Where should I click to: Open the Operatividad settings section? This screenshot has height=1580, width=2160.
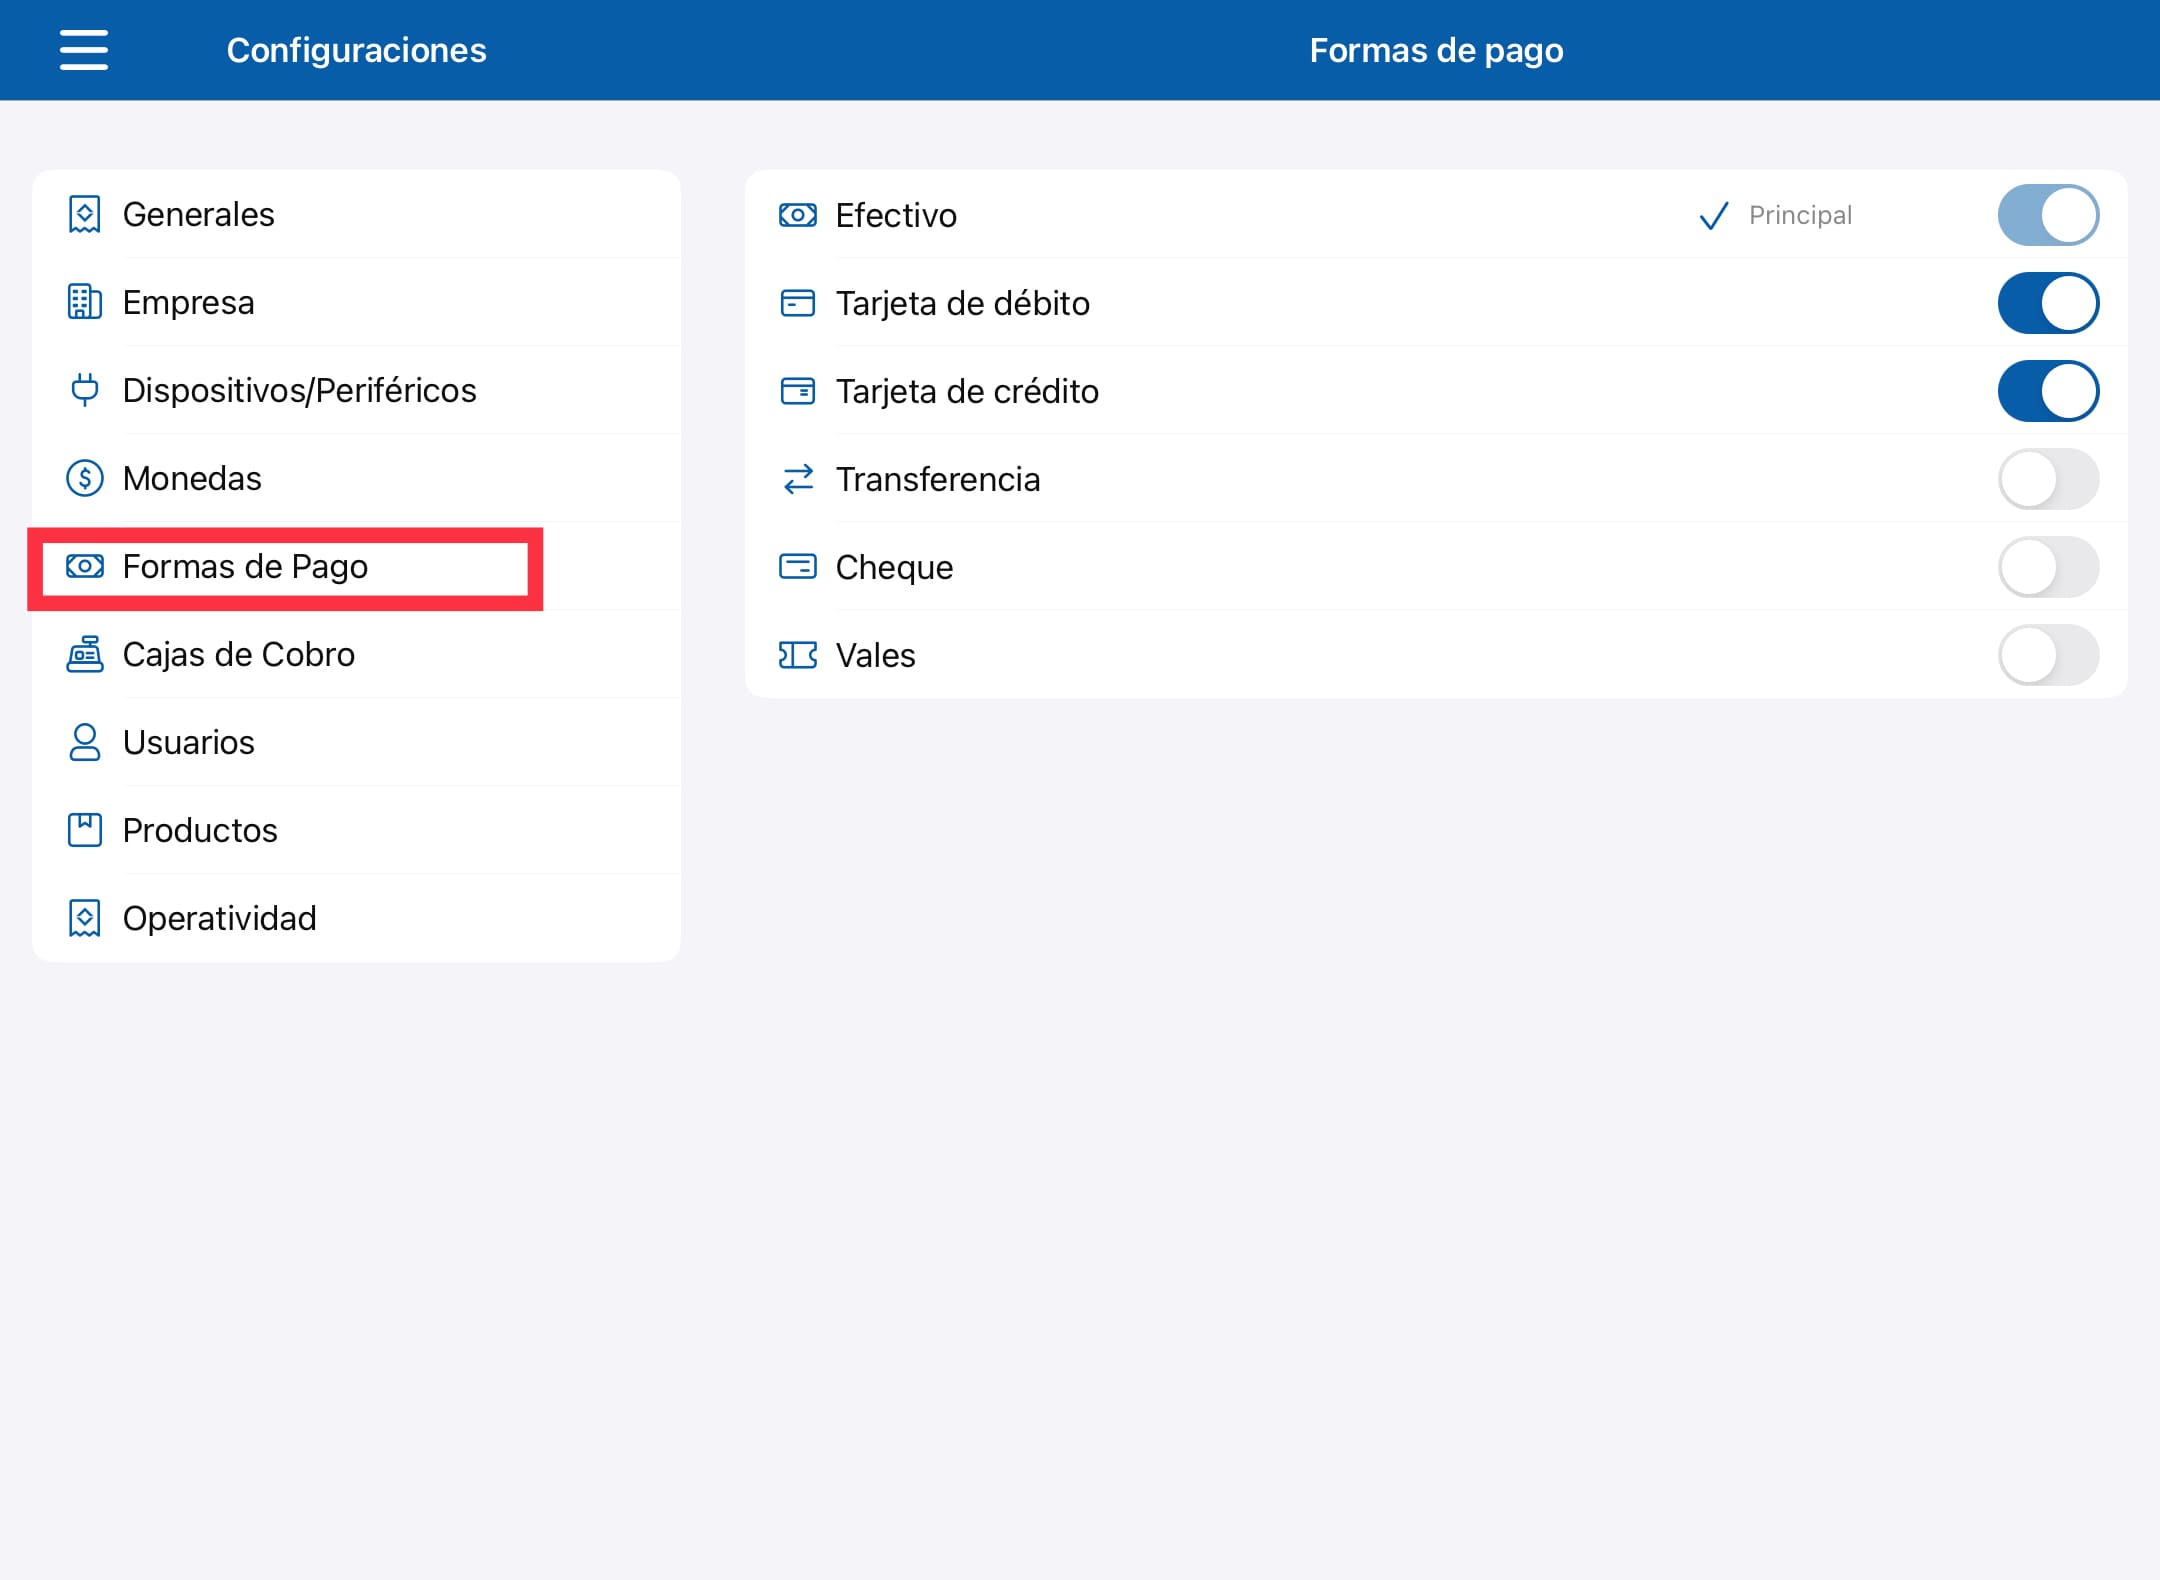pyautogui.click(x=356, y=918)
